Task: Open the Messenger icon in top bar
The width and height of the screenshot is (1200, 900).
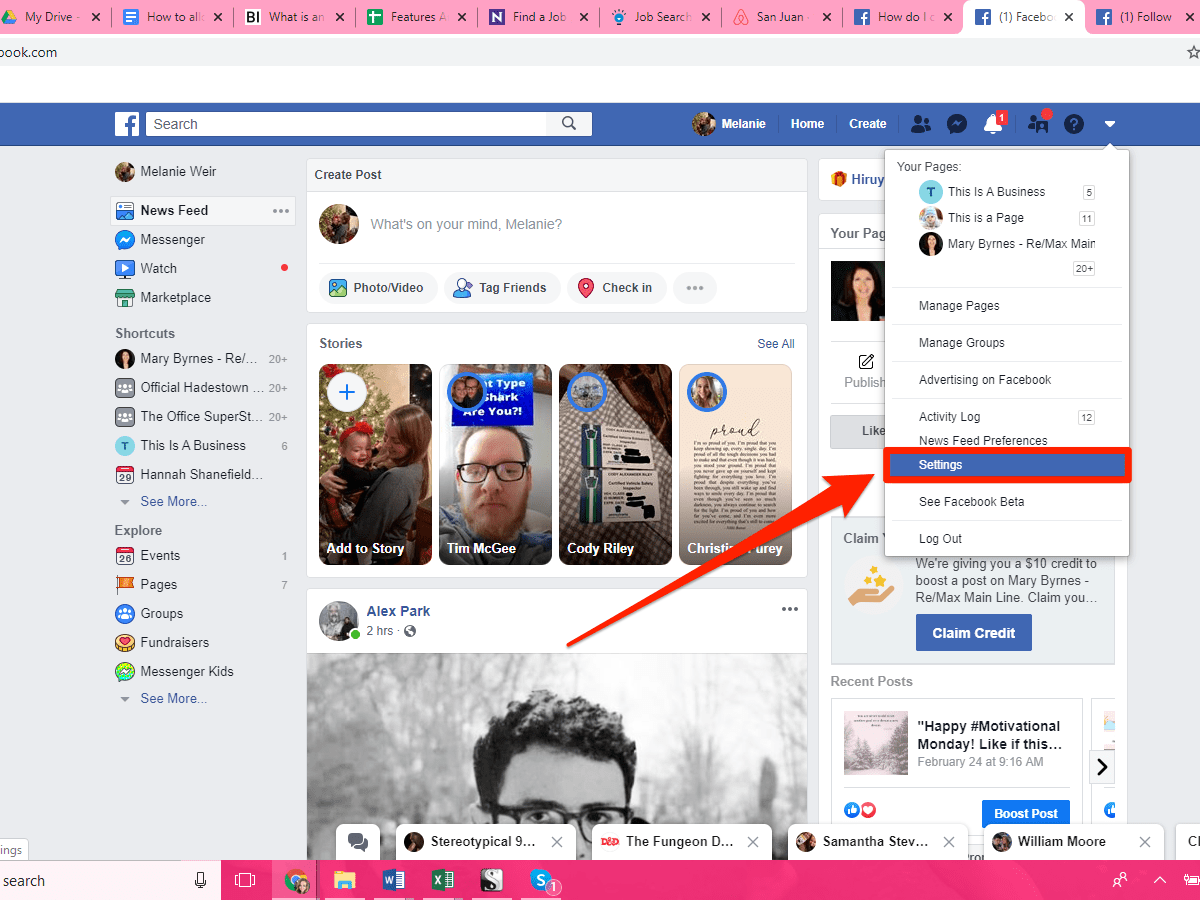Action: 957,124
